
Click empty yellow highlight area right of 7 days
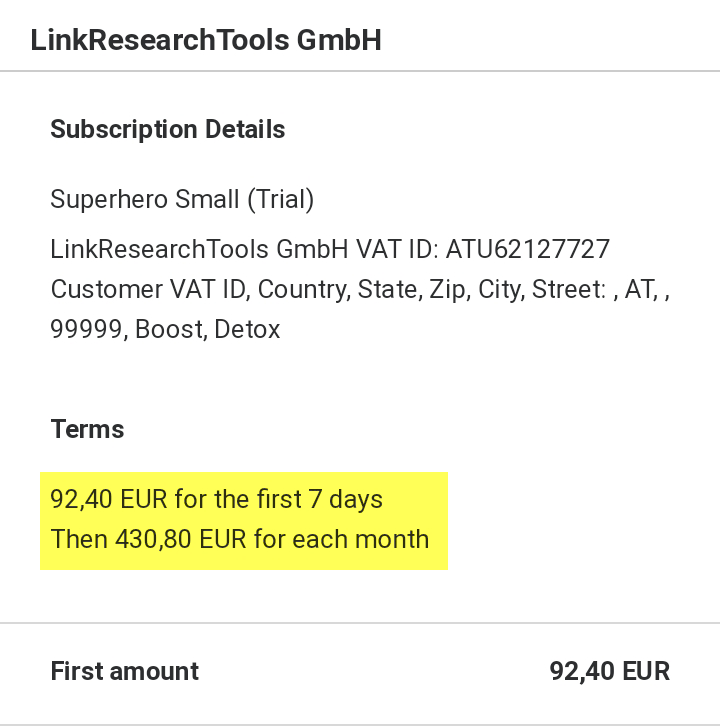(415, 500)
